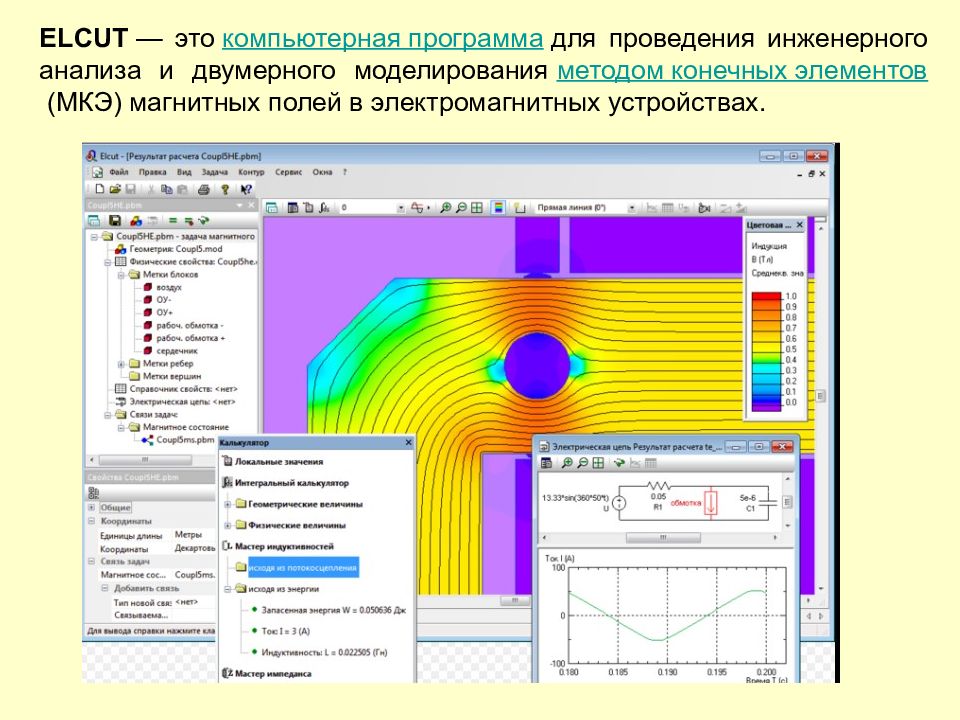Screen dimensions: 960x720
Task: Zoom out on the field picture
Action: point(462,208)
